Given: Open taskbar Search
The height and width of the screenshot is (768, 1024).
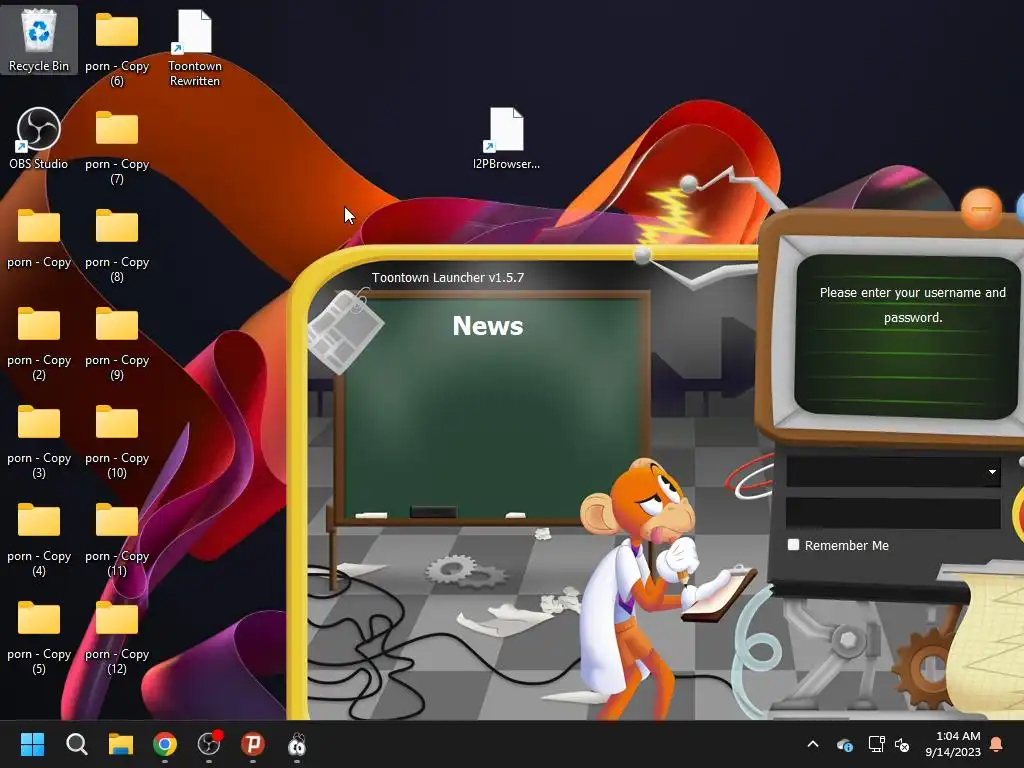Looking at the screenshot, I should point(76,744).
